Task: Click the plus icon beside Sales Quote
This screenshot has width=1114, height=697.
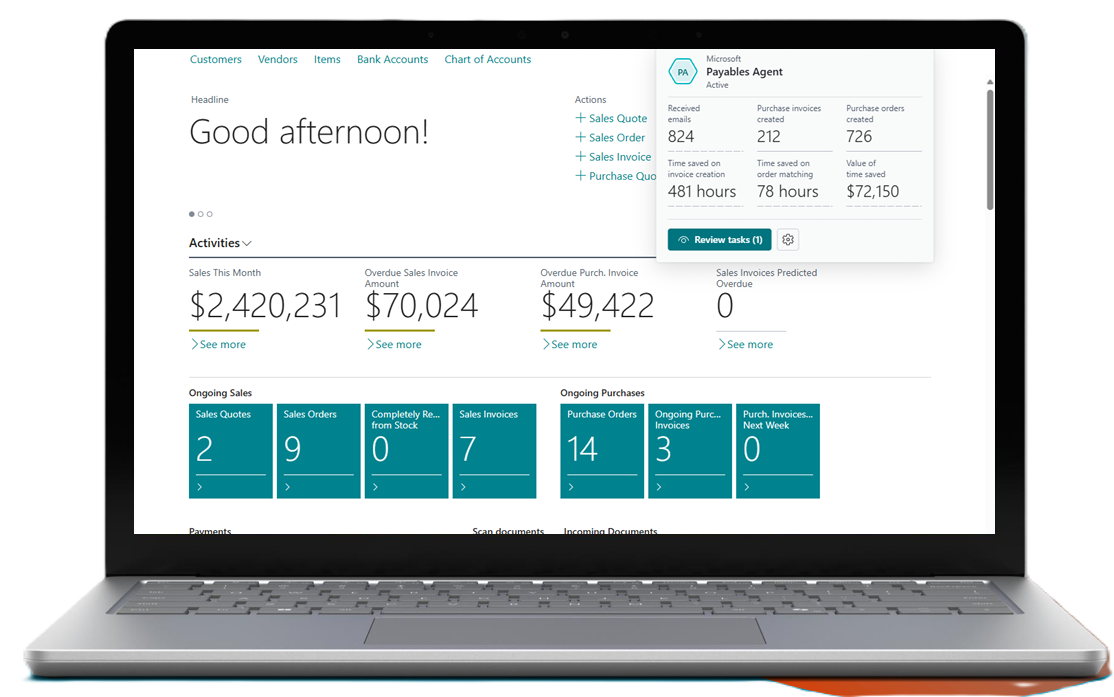Action: [580, 118]
